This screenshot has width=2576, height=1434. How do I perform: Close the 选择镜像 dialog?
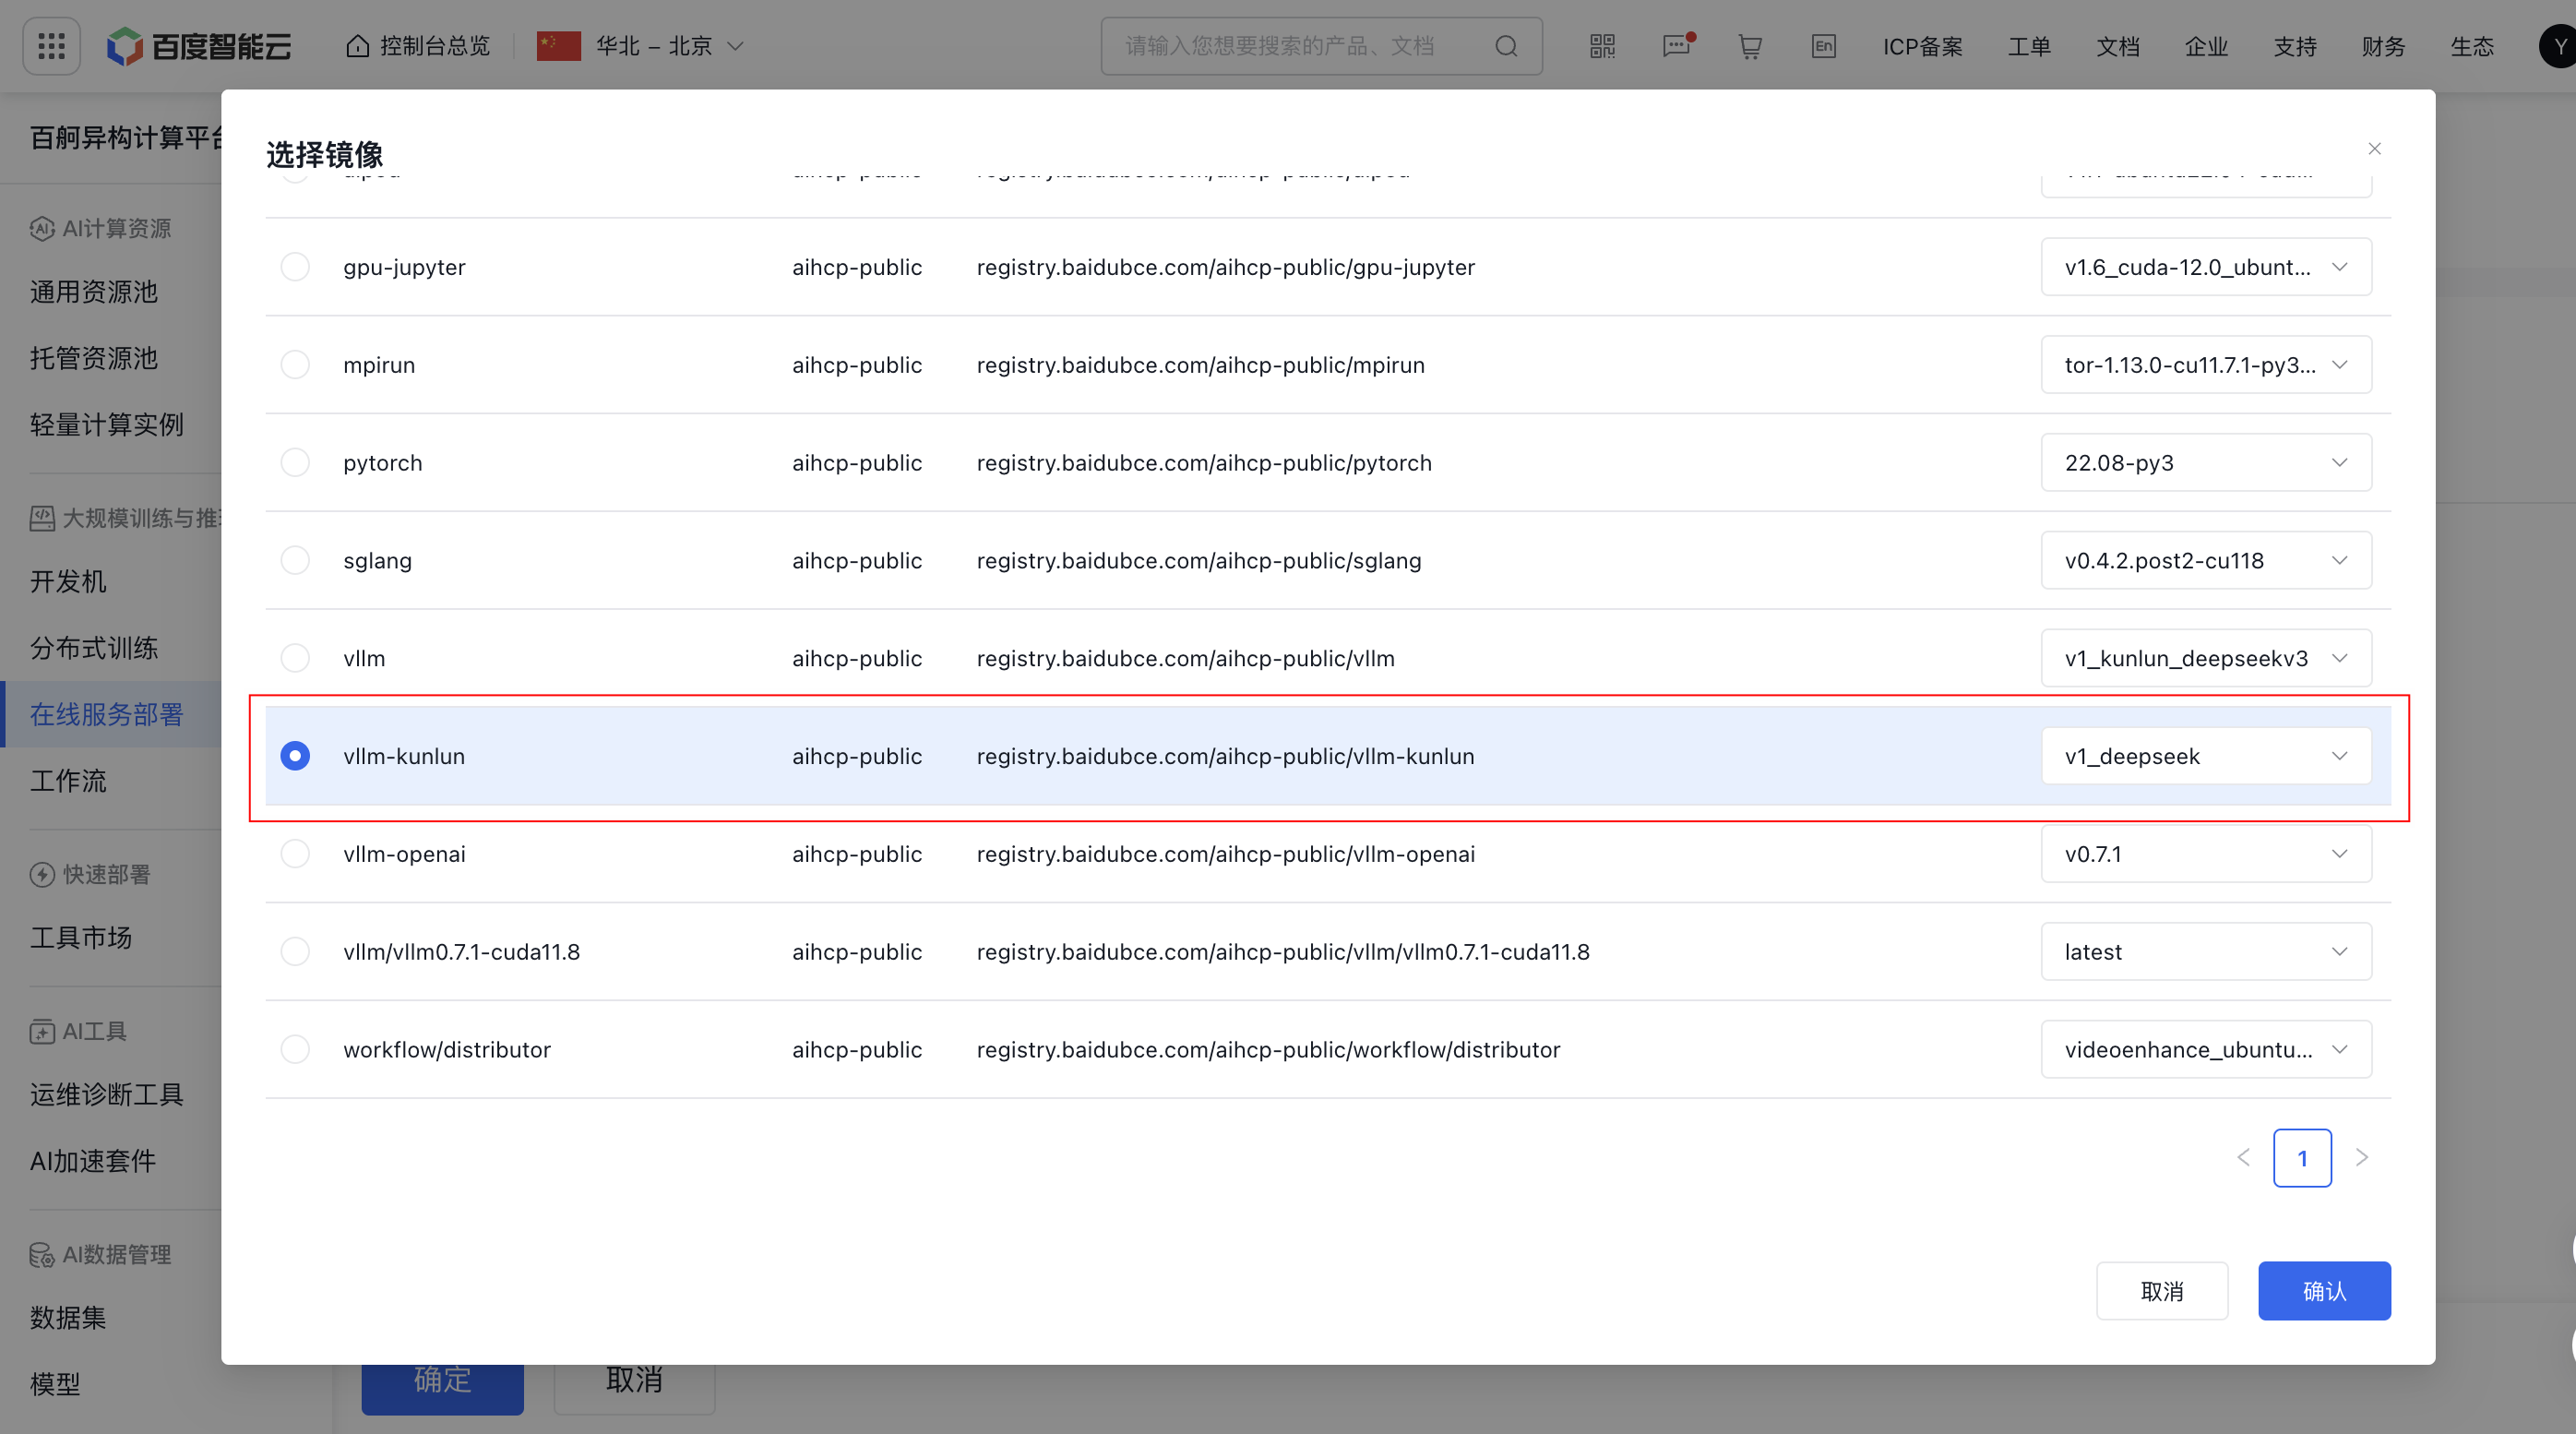point(2374,148)
